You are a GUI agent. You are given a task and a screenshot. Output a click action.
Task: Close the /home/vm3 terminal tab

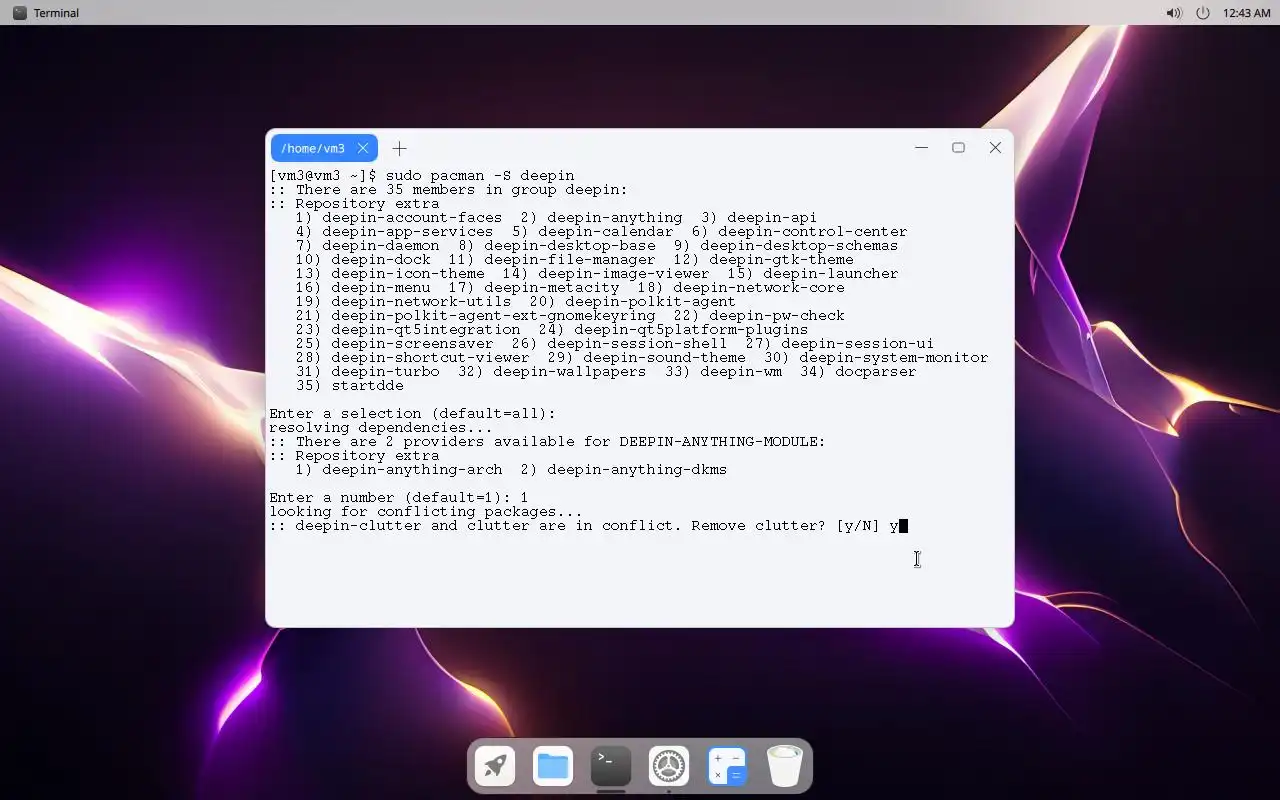click(x=363, y=148)
